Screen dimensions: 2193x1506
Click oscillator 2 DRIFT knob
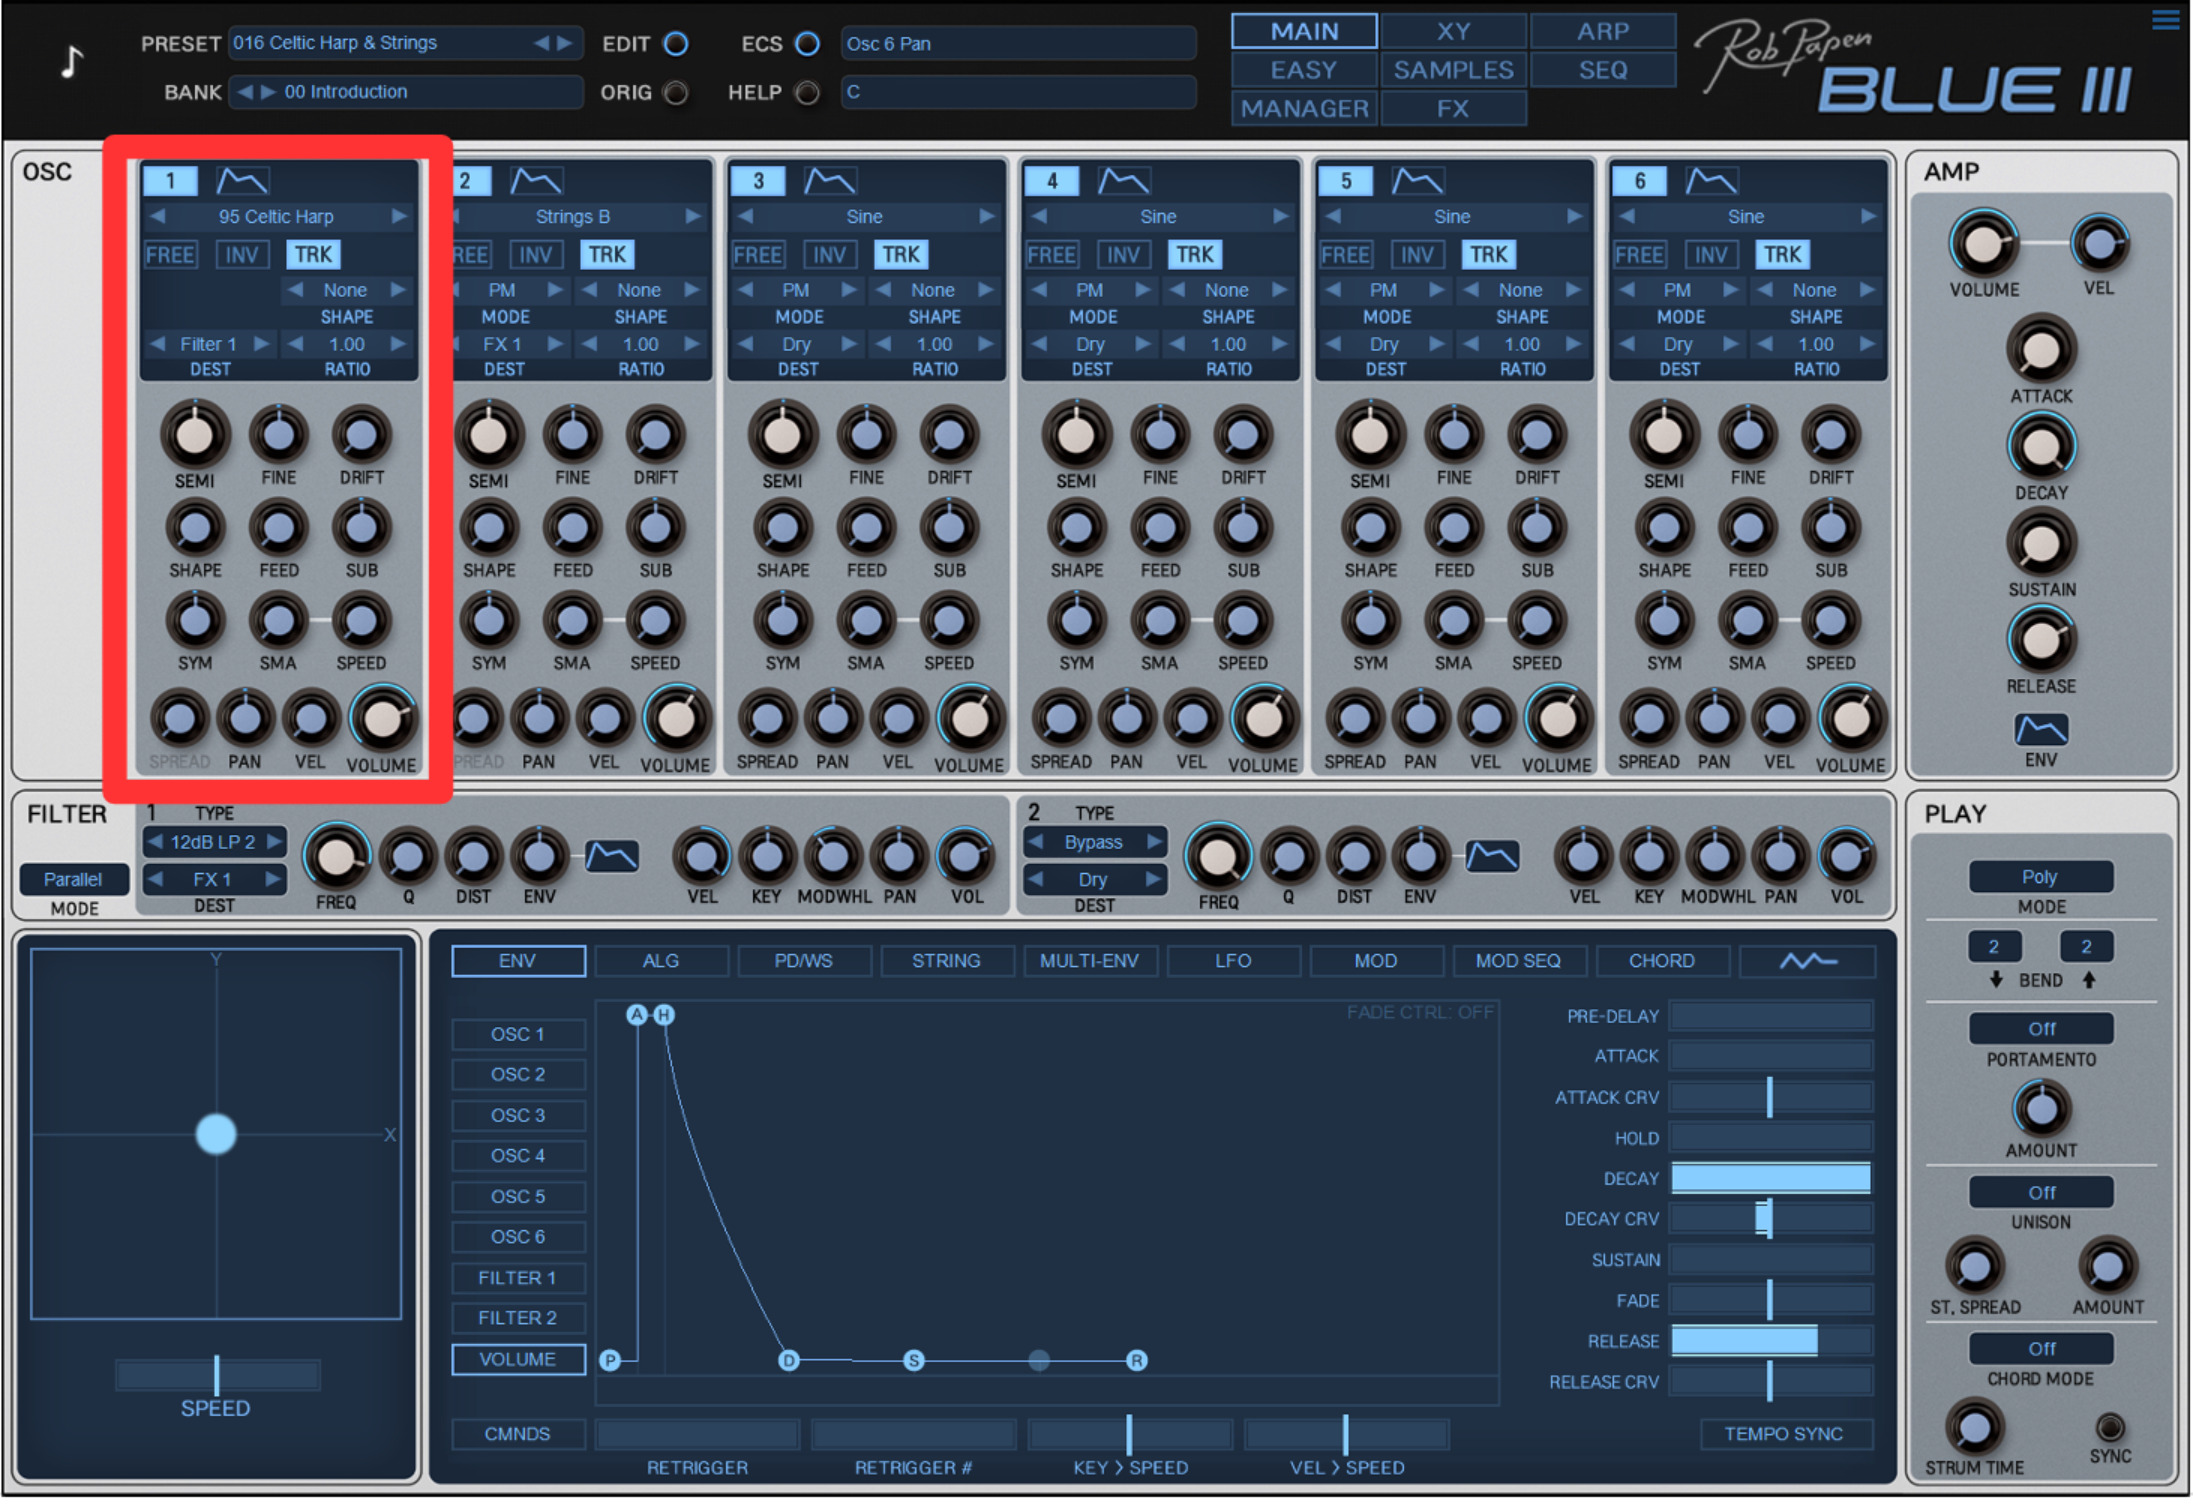pos(655,435)
